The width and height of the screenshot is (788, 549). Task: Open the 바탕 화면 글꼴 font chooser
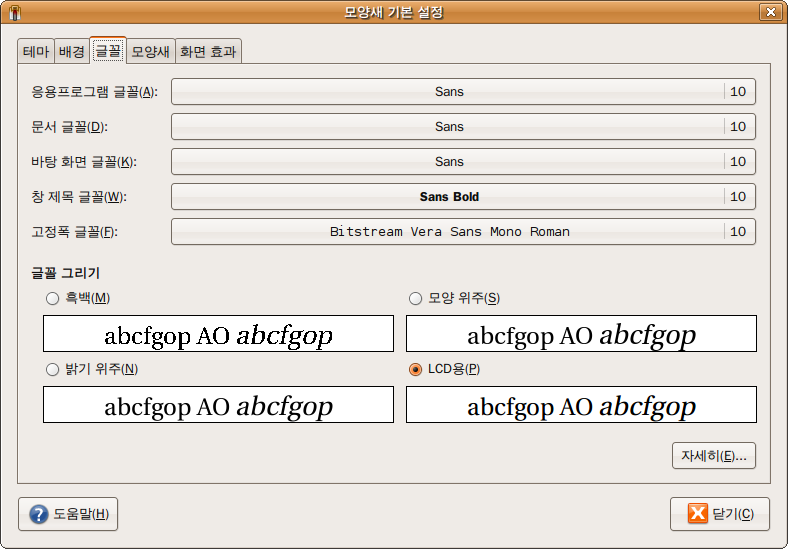[463, 161]
